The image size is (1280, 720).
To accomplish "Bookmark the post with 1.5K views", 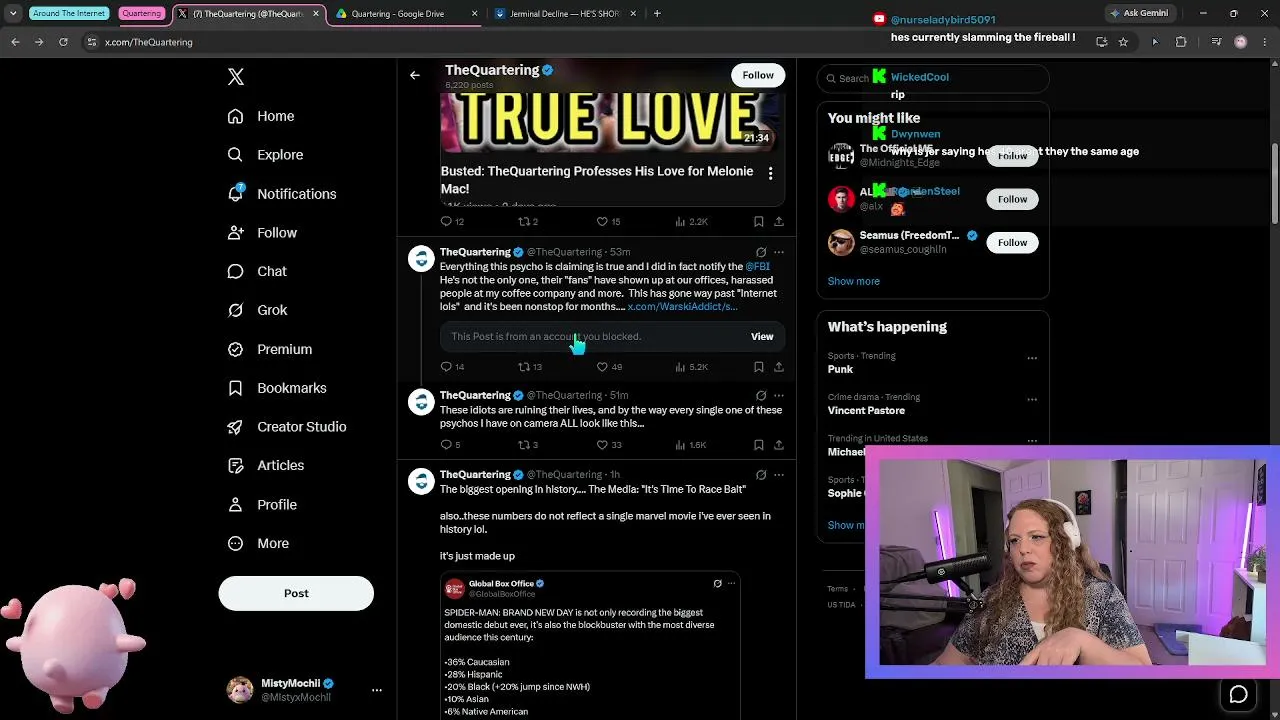I will pos(759,445).
